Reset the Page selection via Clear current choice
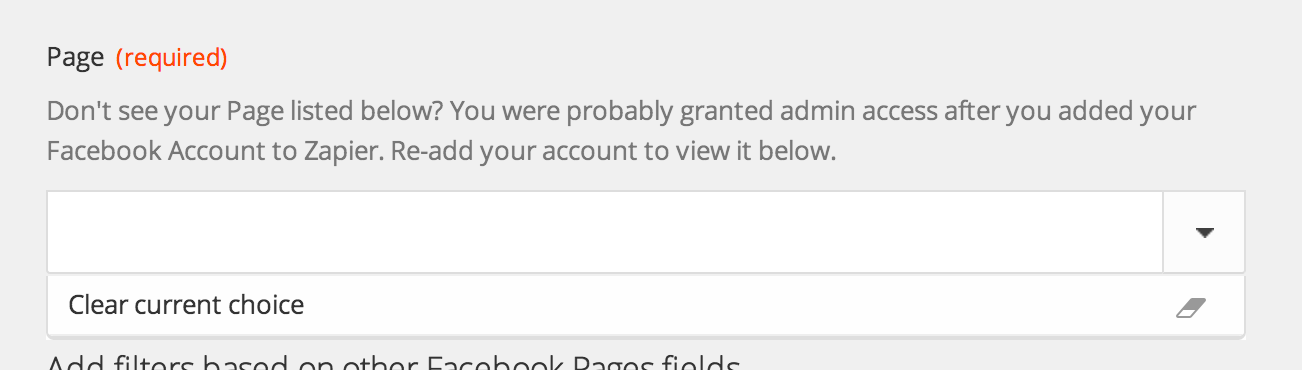1302x370 pixels. (646, 305)
